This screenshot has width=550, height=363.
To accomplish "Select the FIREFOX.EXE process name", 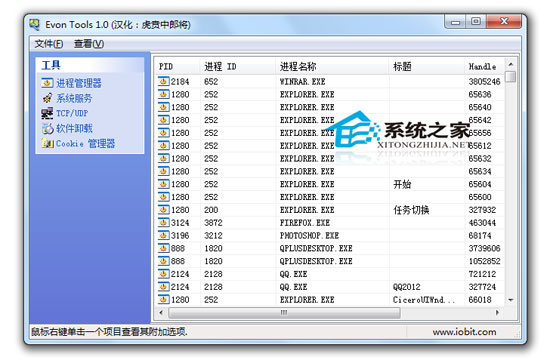I will point(305,223).
